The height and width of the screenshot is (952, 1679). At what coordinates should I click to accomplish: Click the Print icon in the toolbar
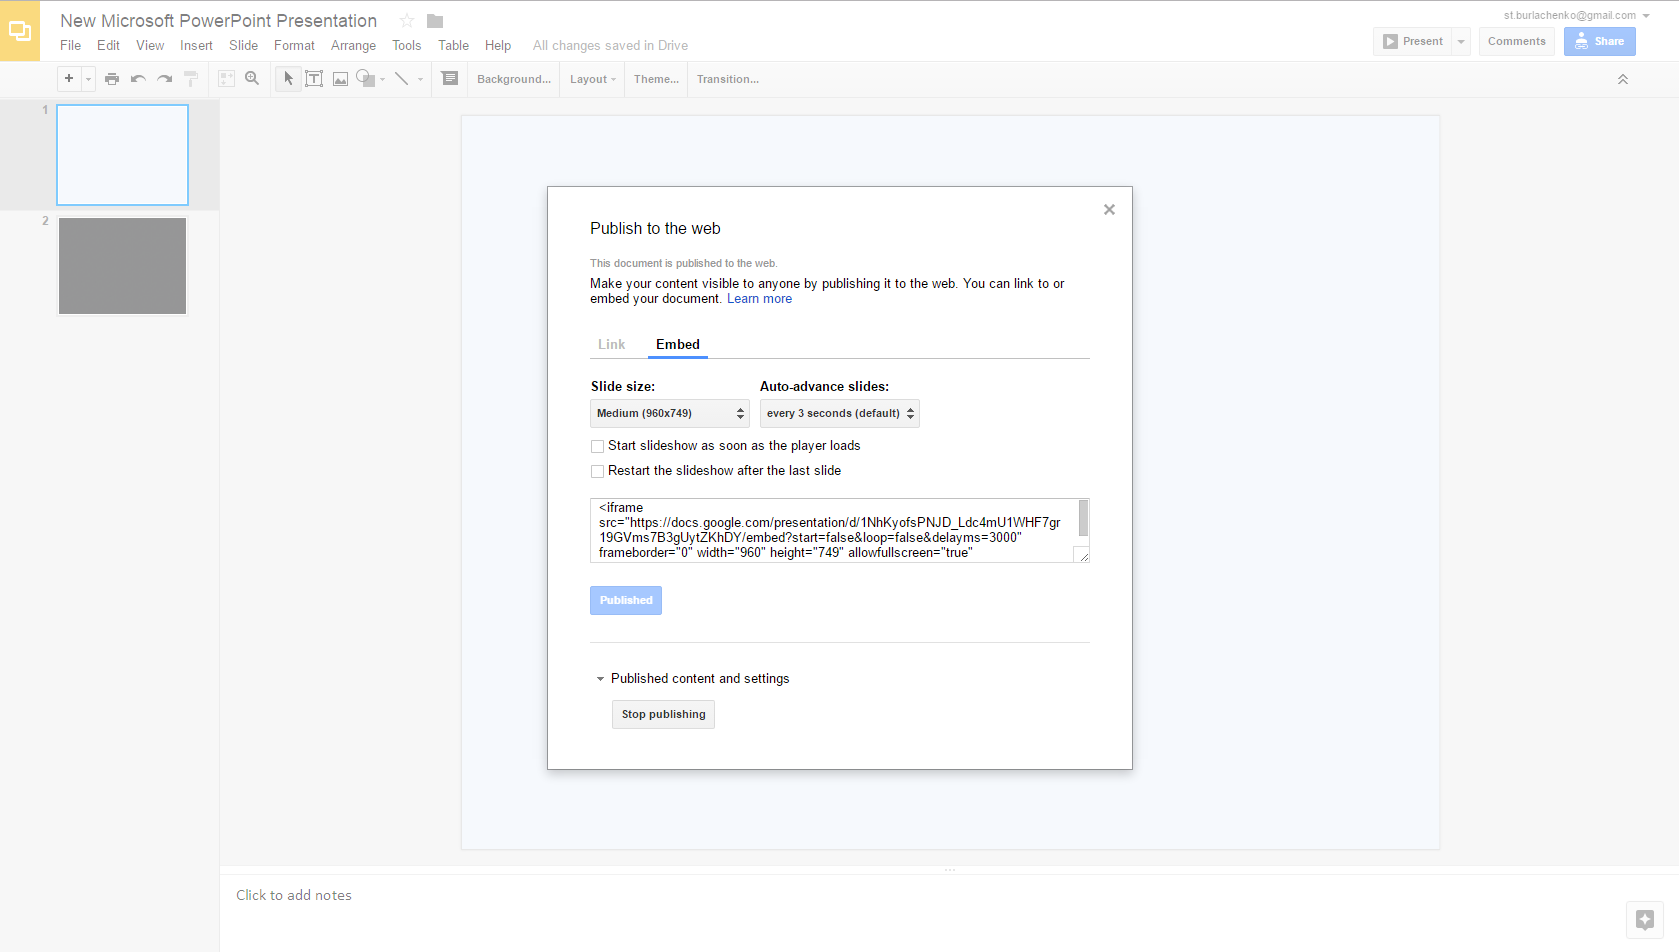(112, 79)
